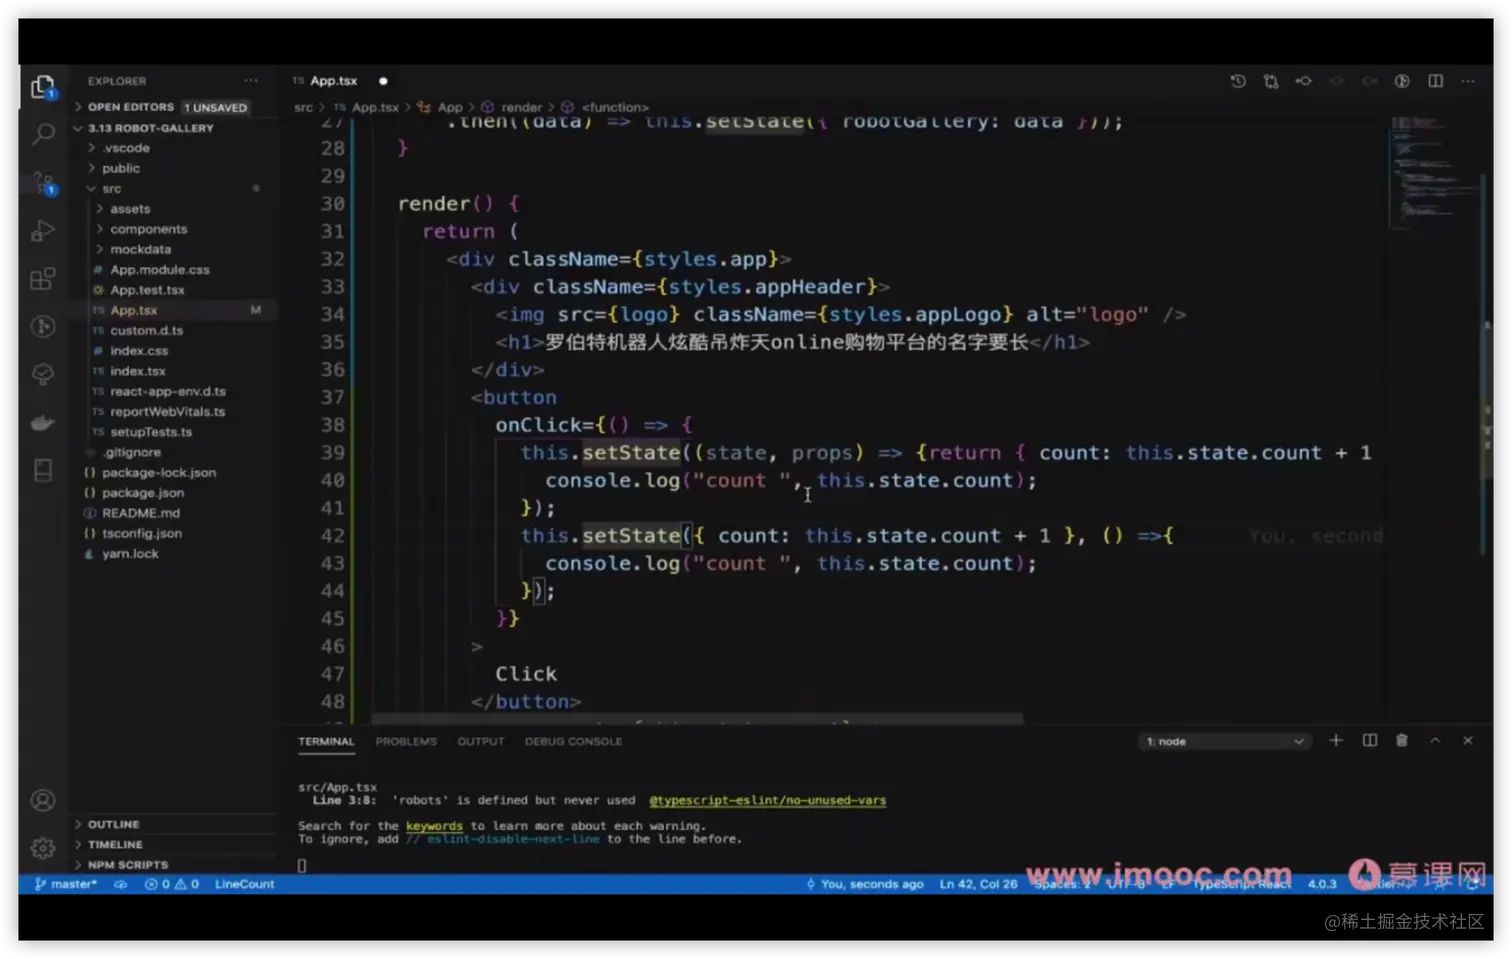Screen dimensions: 1512x959
Task: Open the Accounts menu icon
Action: (x=43, y=800)
